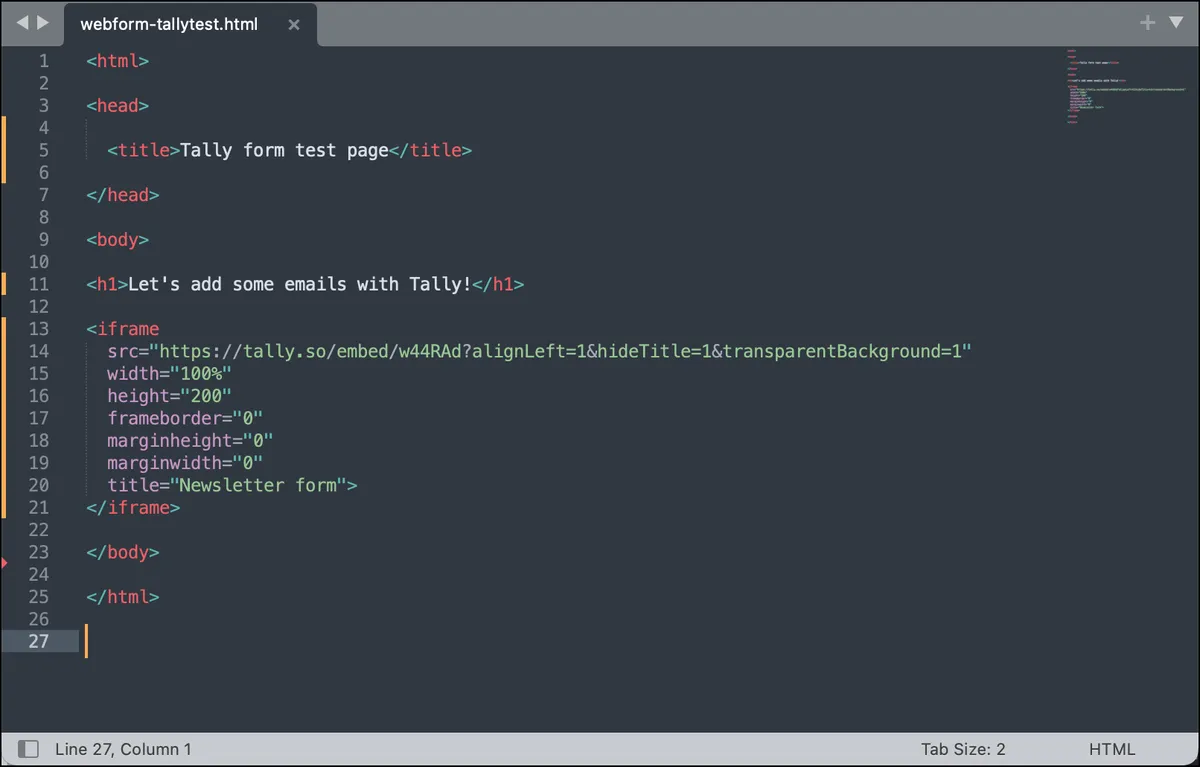Screen dimensions: 1200x767
Task: Click the line number 1 in the gutter
Action: point(43,61)
